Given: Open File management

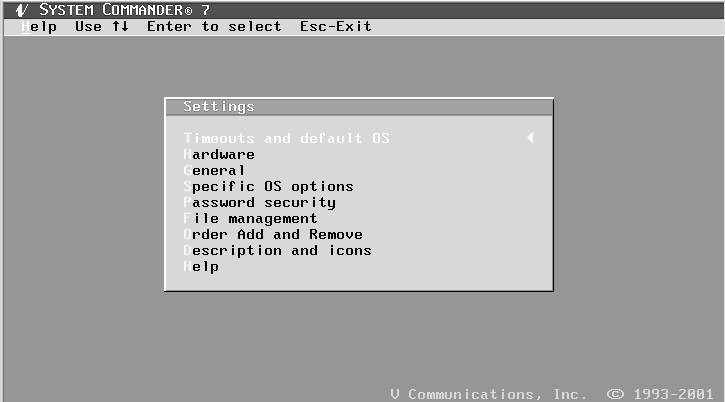Looking at the screenshot, I should [250, 219].
